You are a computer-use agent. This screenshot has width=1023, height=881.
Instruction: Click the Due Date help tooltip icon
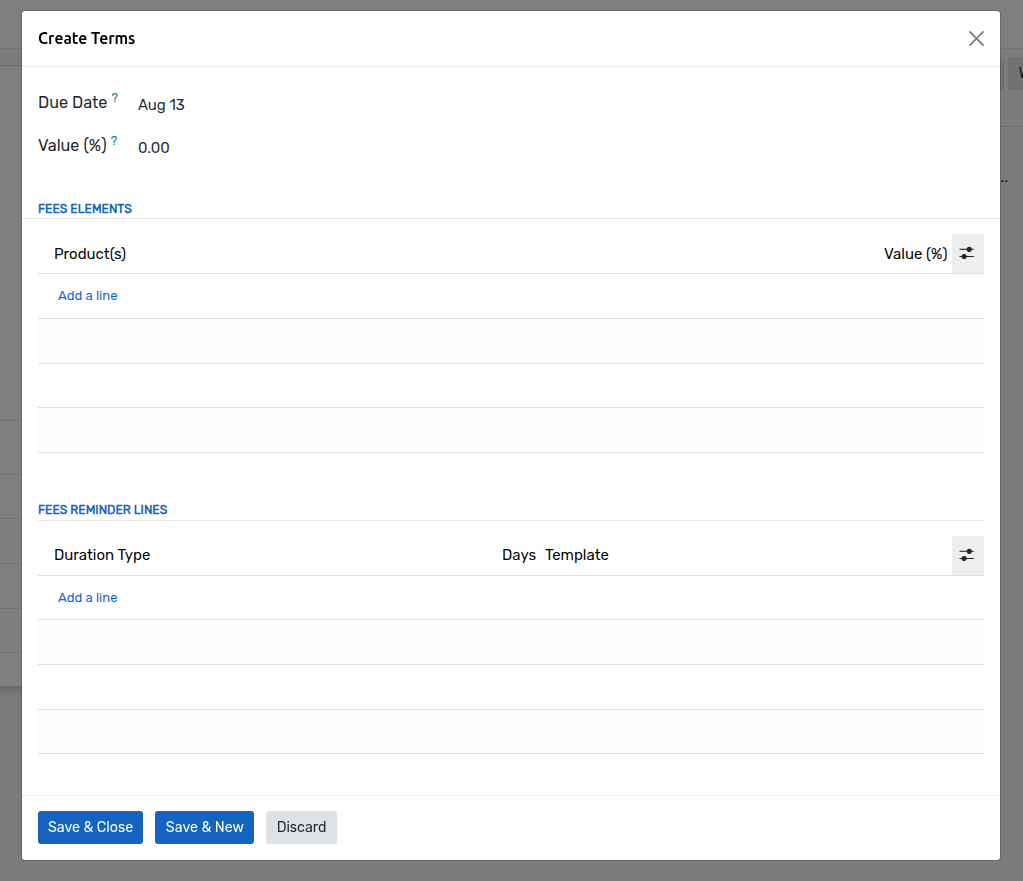coord(115,97)
